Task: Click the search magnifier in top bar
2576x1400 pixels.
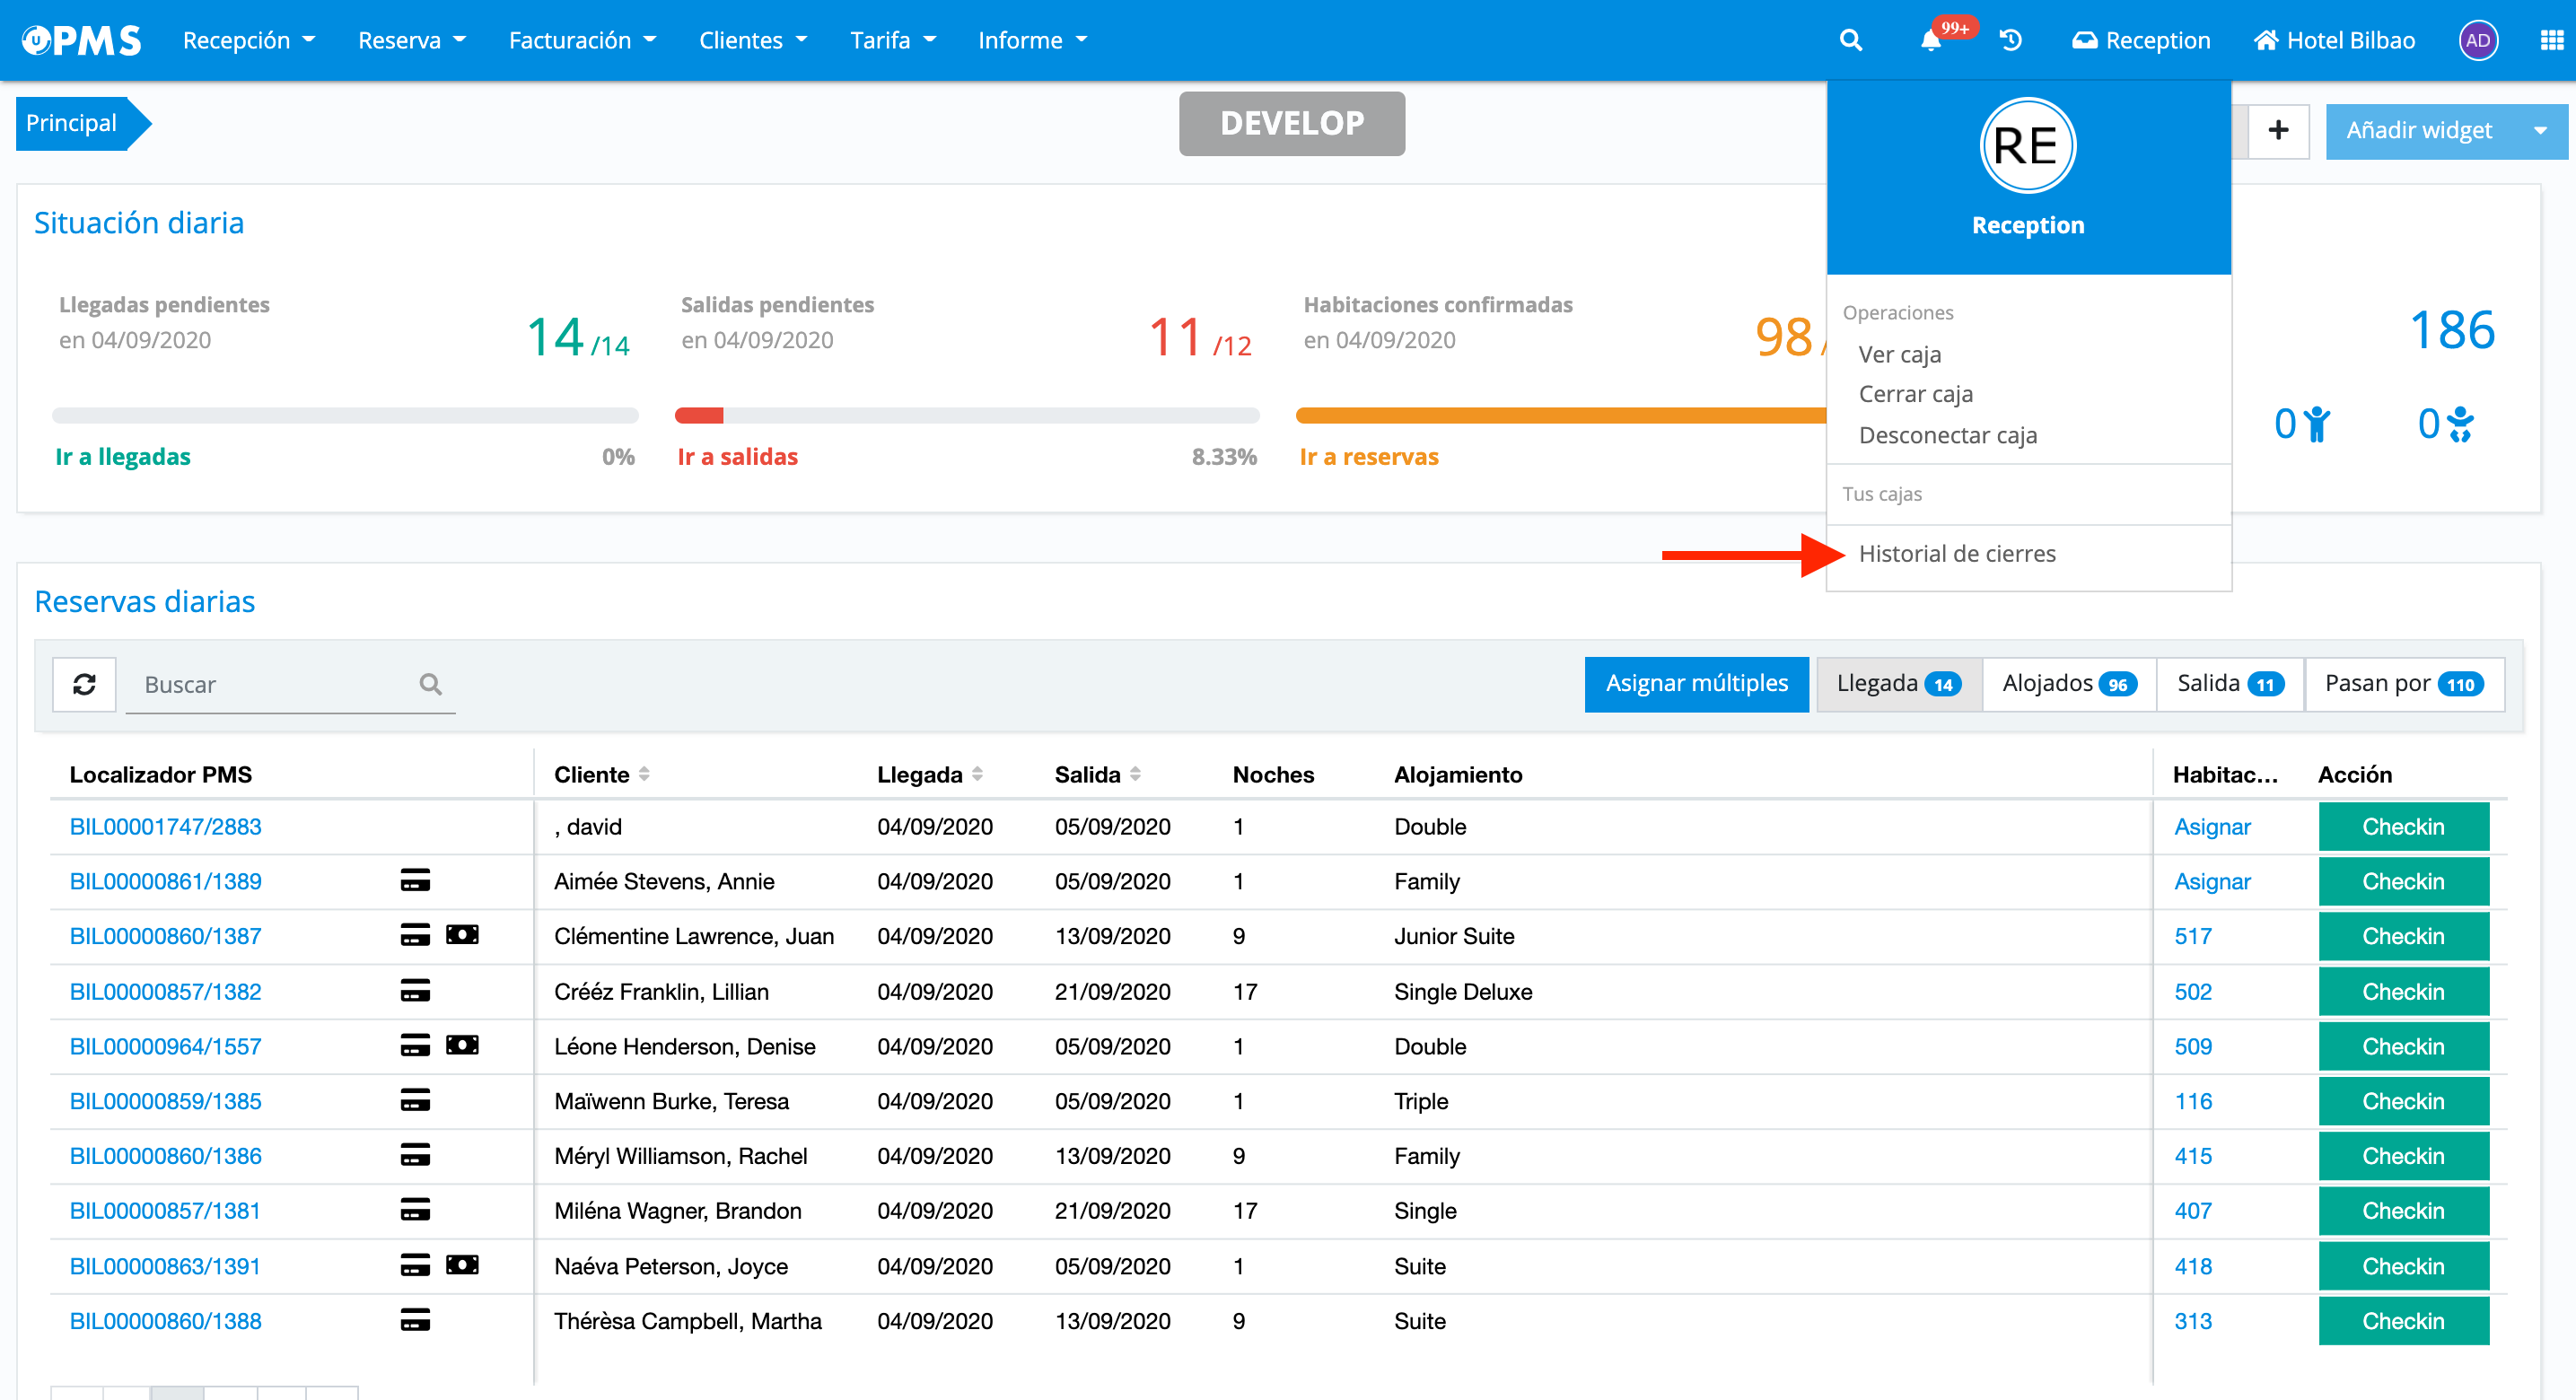Action: point(1850,40)
